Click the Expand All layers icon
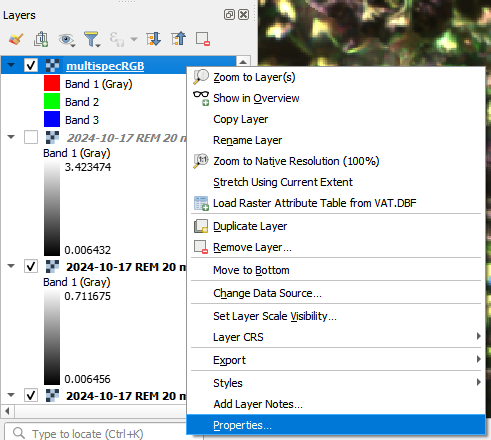Viewport: 491px width, 440px height. coord(153,39)
